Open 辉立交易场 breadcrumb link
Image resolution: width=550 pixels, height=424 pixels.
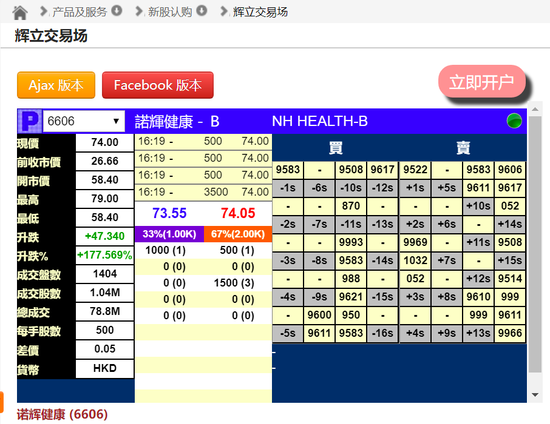(260, 12)
